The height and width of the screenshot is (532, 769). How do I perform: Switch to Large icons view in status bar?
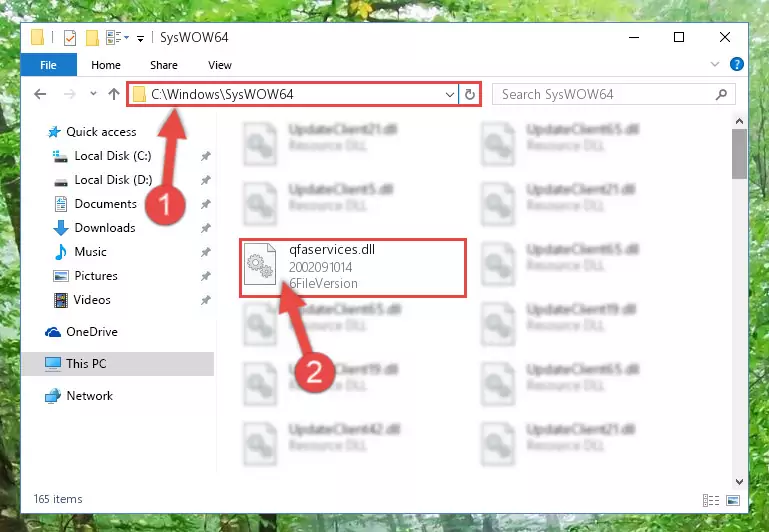(733, 500)
